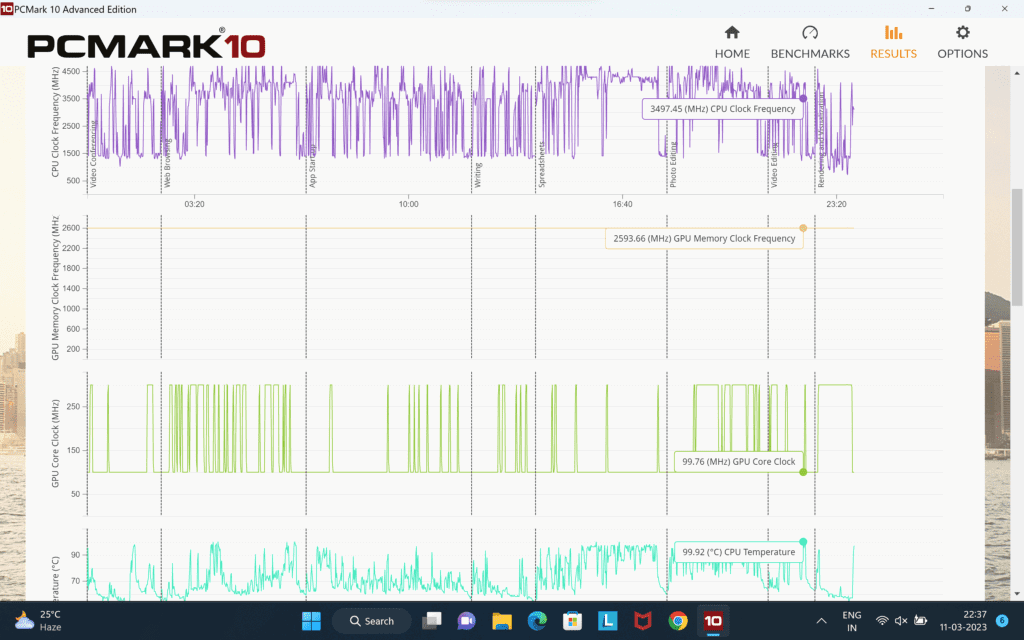Click the 10:00 time axis label
This screenshot has width=1024, height=640.
pos(408,204)
